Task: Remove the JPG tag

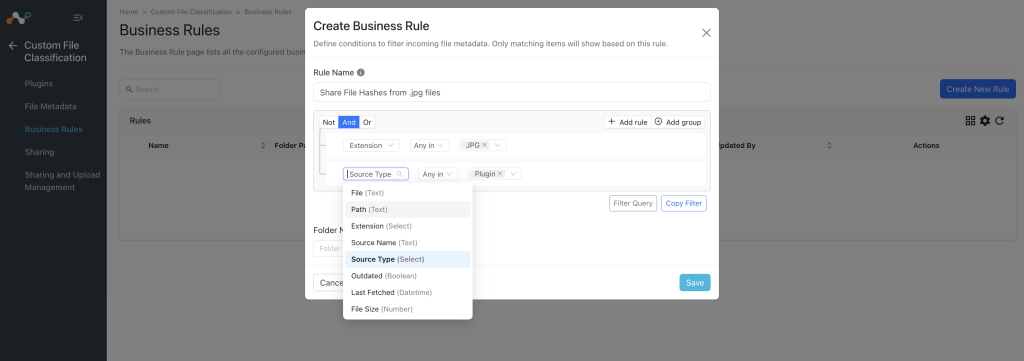Action: (x=485, y=145)
